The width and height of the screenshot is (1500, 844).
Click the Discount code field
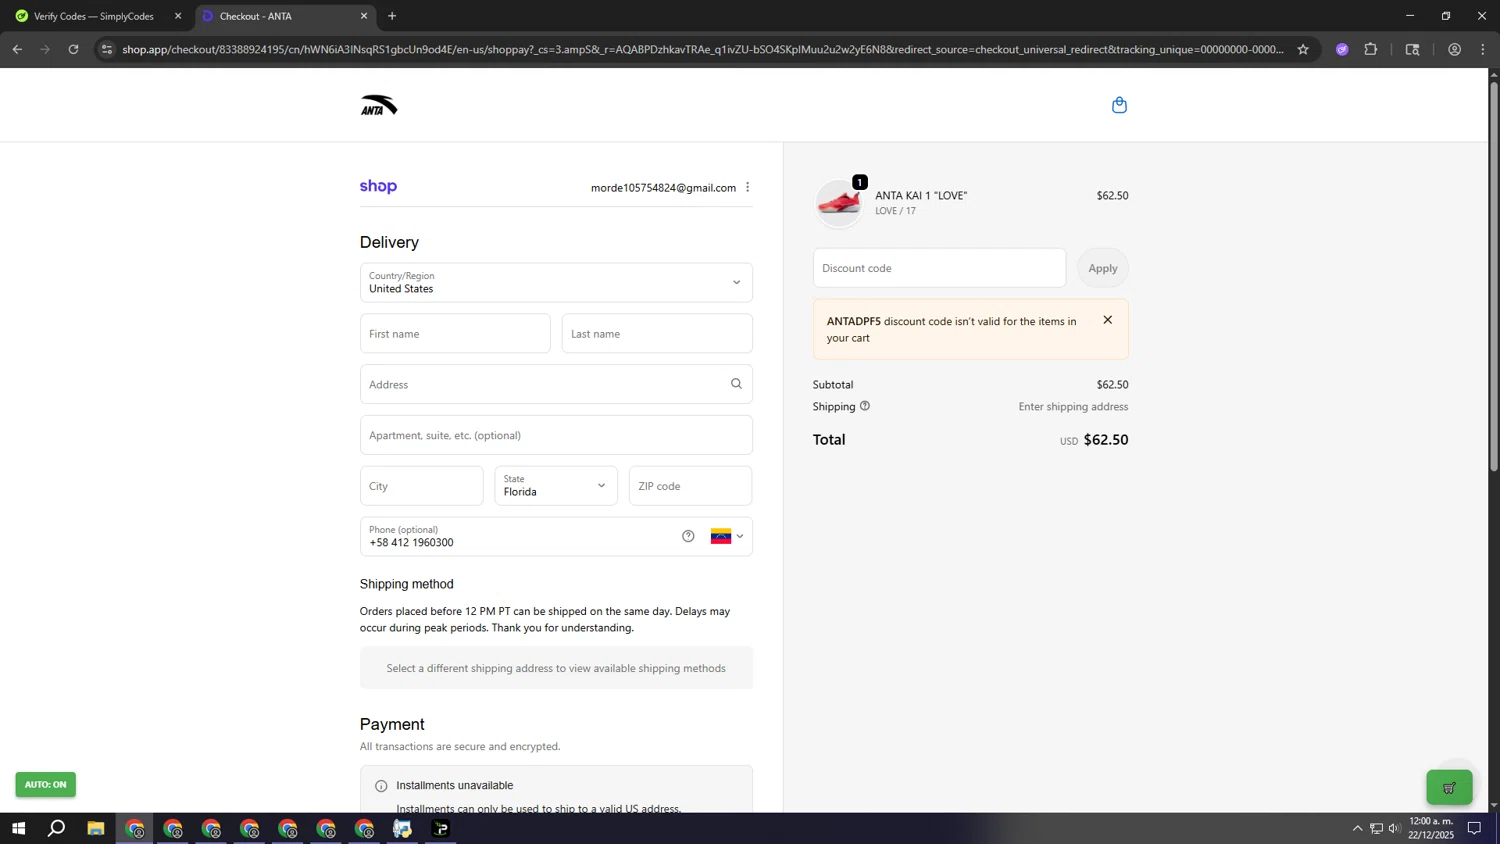coord(939,268)
